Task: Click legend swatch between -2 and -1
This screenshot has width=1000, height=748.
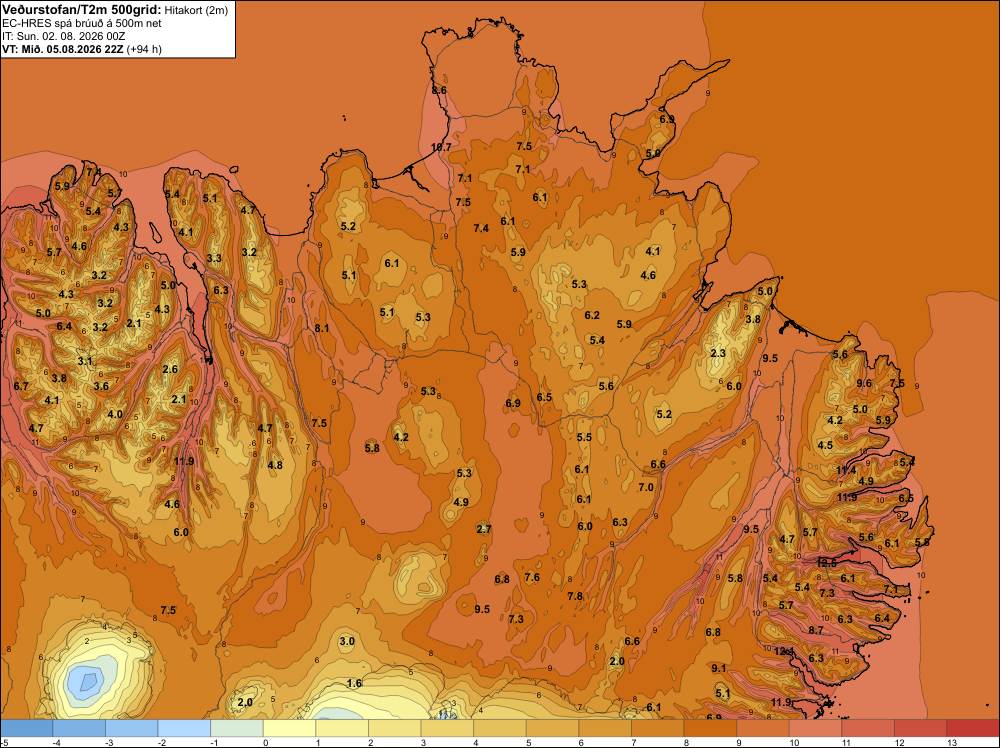Action: tap(184, 728)
